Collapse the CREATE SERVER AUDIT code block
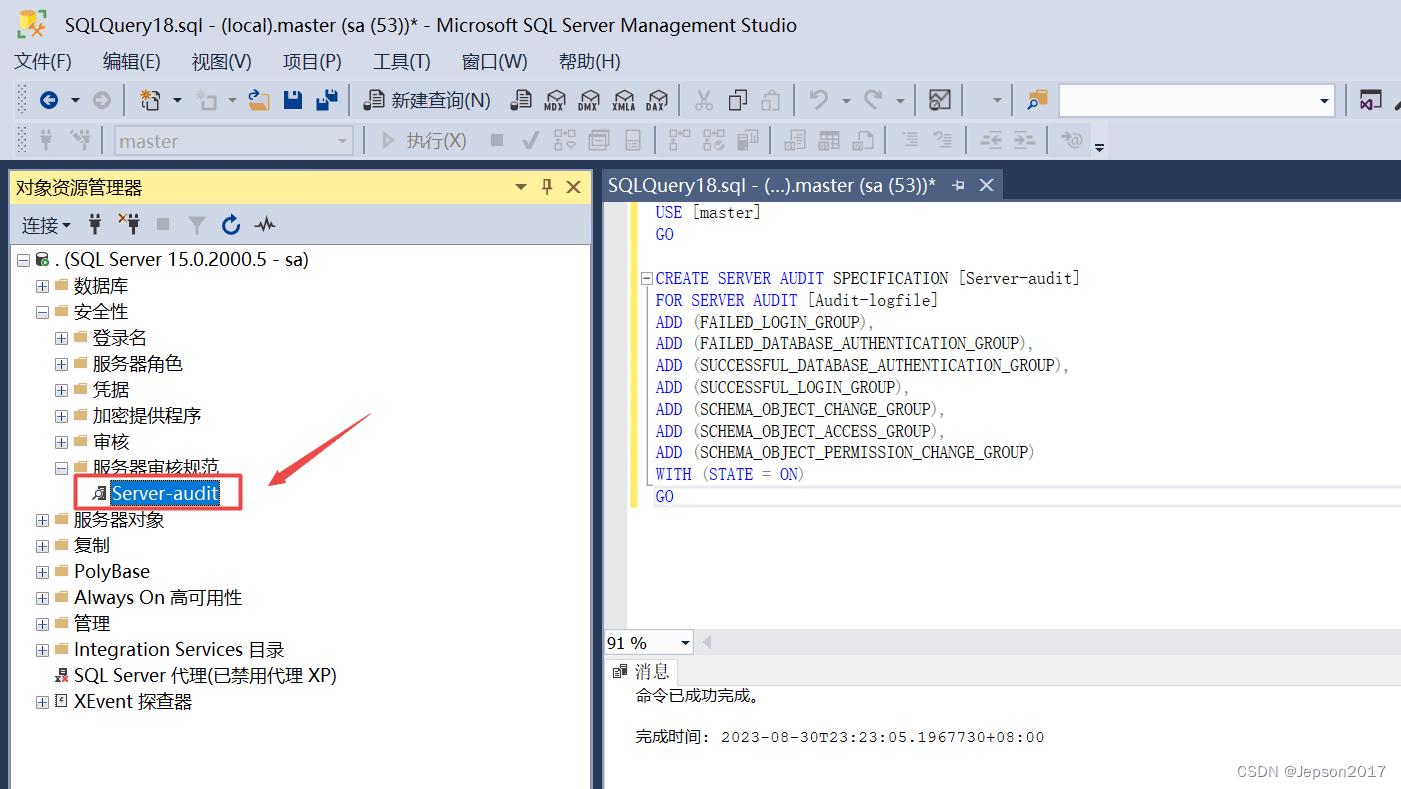The height and width of the screenshot is (789, 1401). (x=646, y=279)
